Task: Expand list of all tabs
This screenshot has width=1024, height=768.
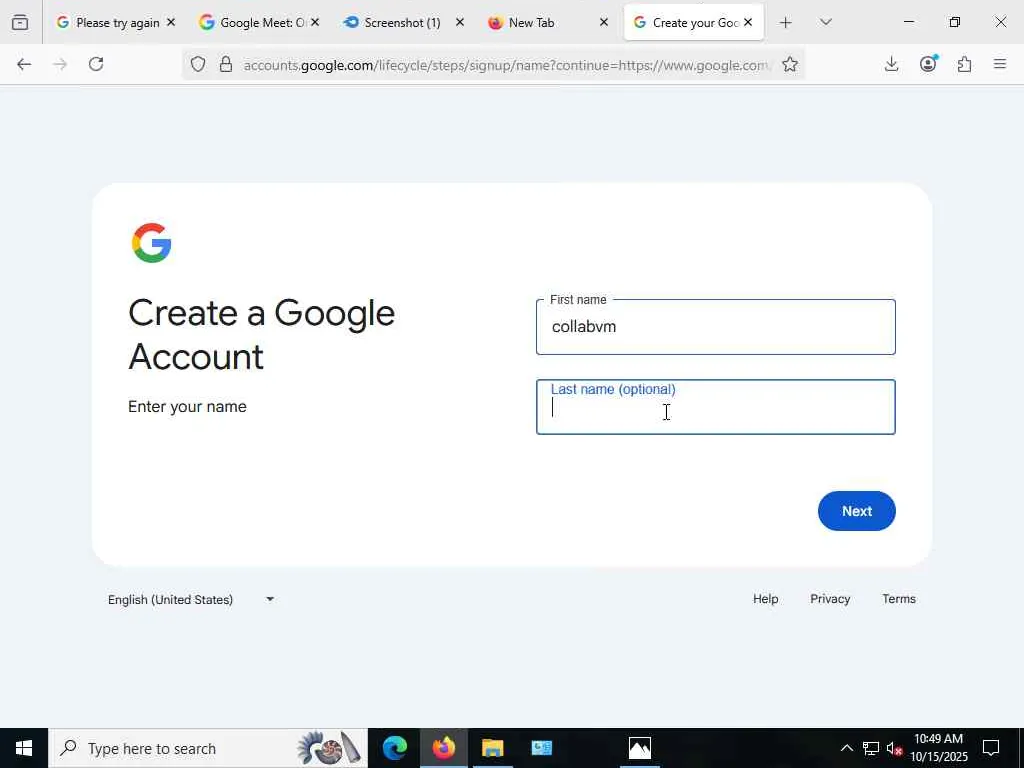Action: point(825,22)
